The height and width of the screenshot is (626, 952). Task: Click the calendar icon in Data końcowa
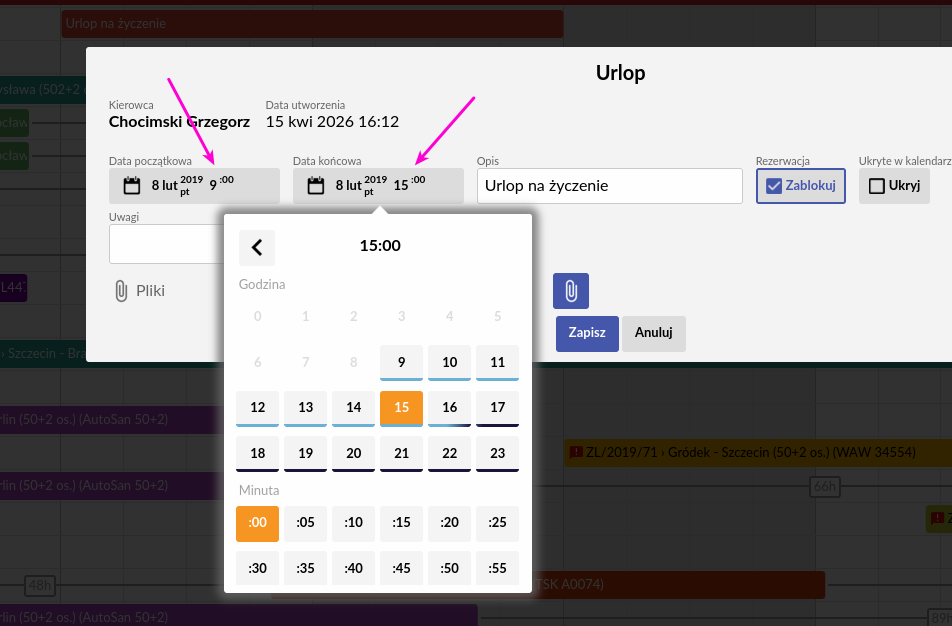coord(315,186)
